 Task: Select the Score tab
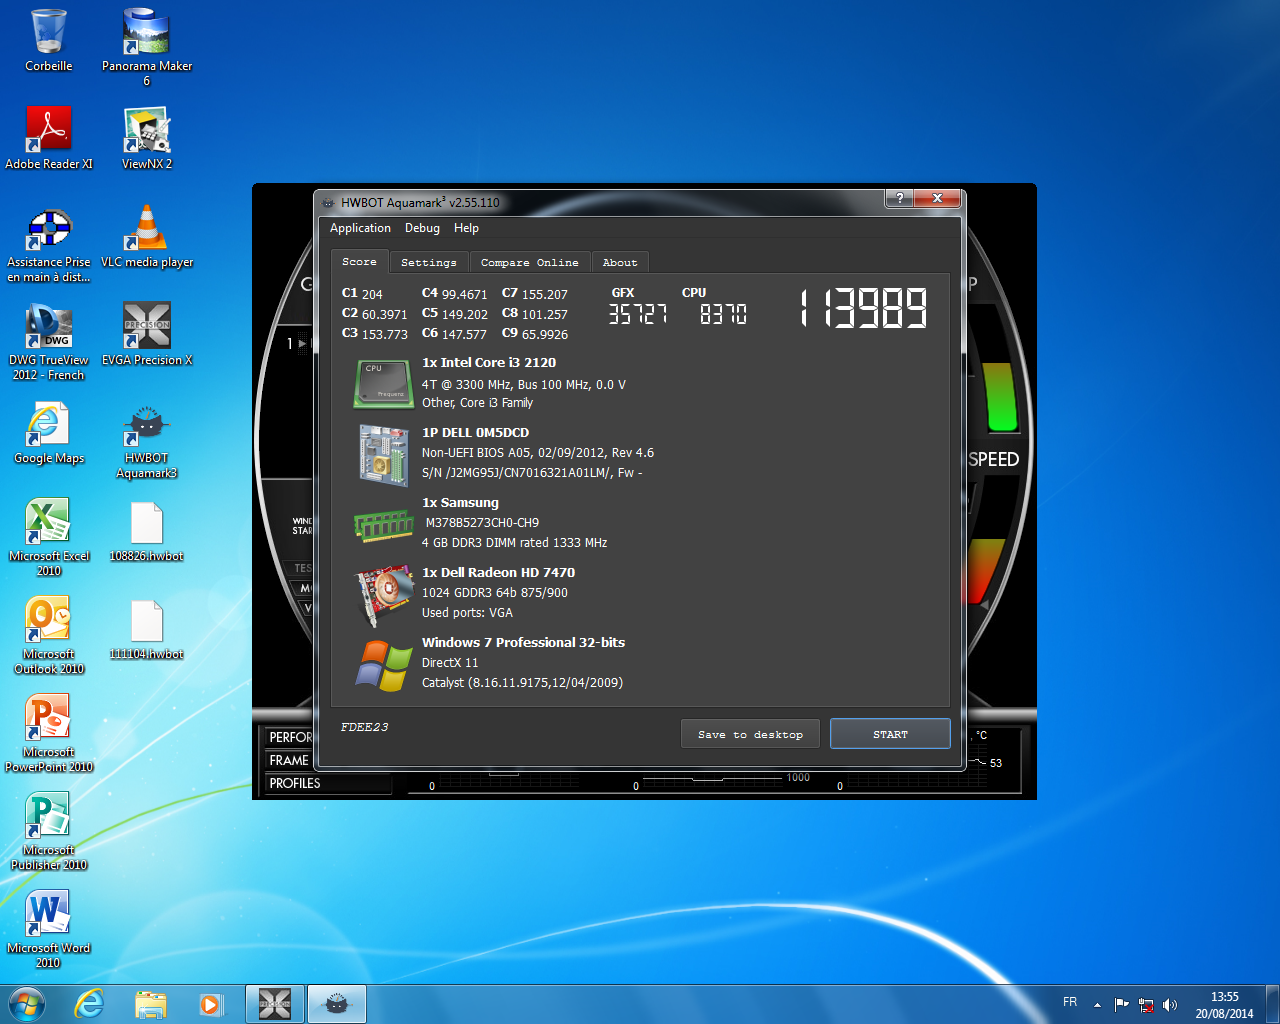359,261
